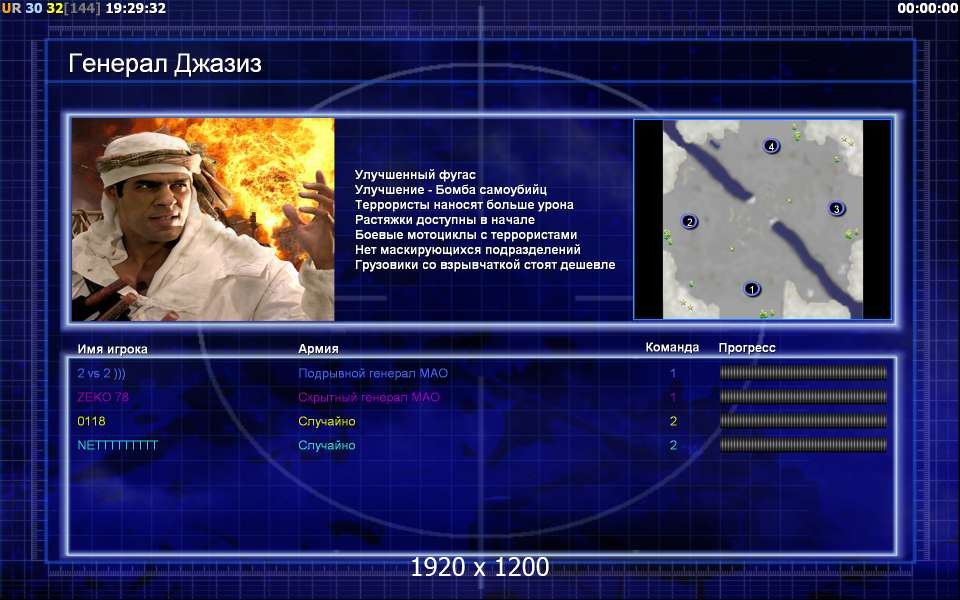Click loading progress bar of '2 vs 2 )))'
This screenshot has width=960, height=600.
pyautogui.click(x=803, y=372)
